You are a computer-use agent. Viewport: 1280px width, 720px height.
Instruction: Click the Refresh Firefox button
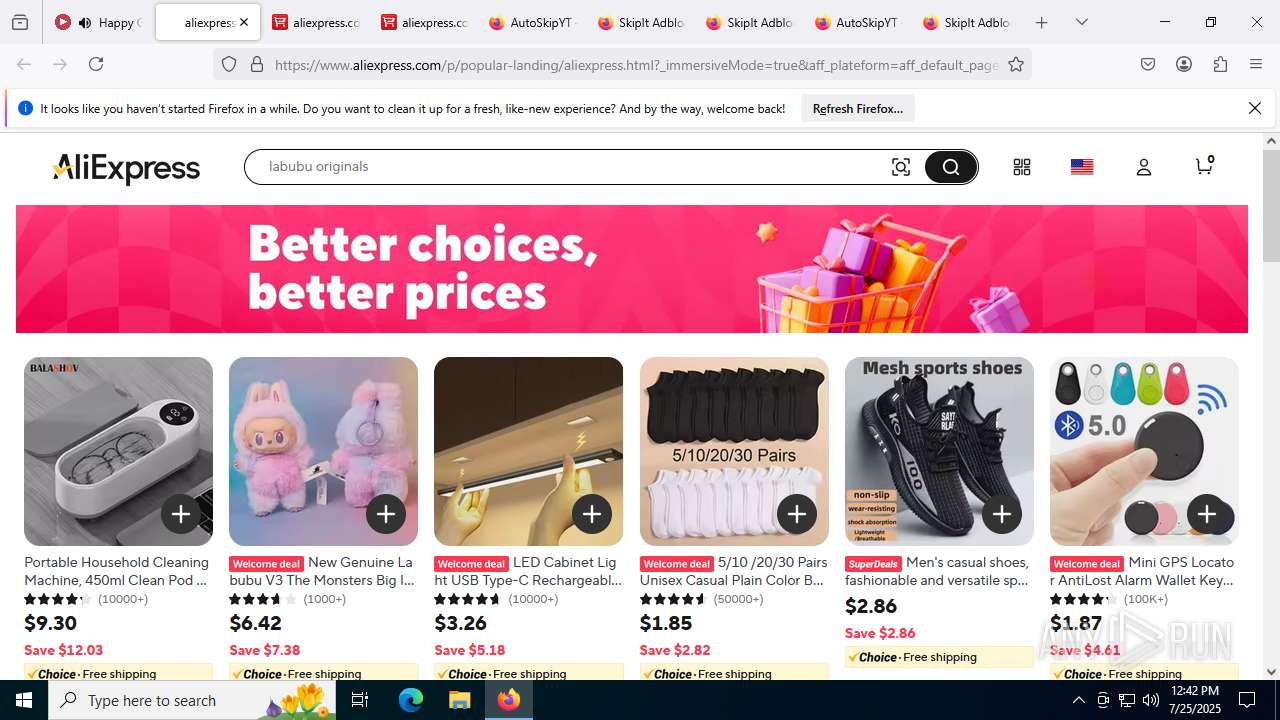[857, 108]
